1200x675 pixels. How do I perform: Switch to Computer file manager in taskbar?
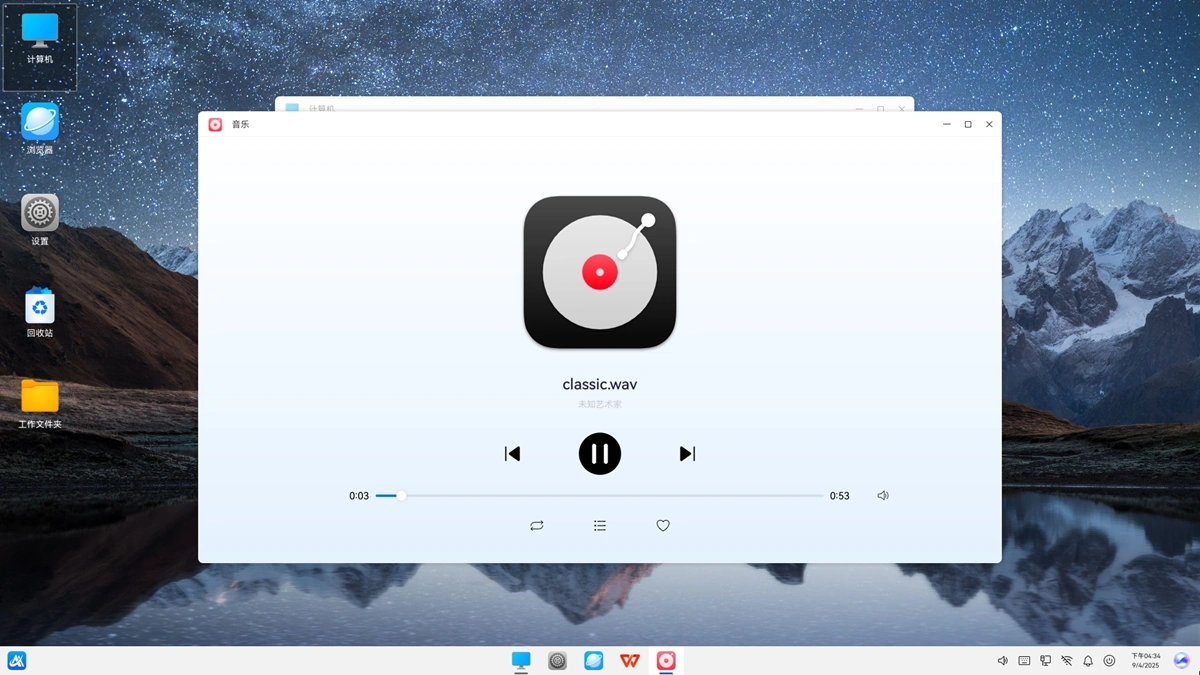(521, 661)
